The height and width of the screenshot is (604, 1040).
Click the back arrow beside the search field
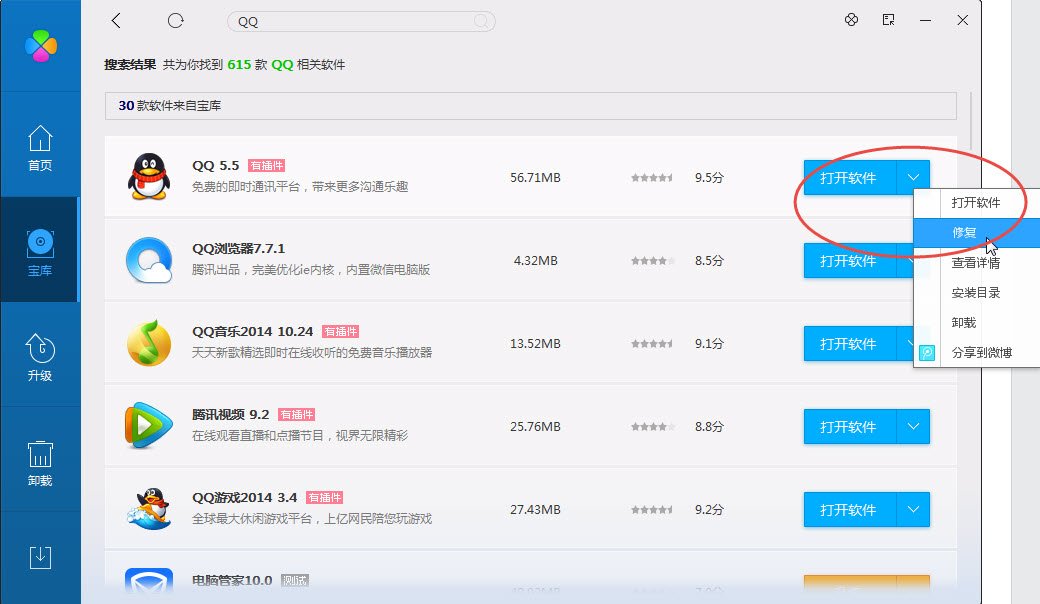(116, 20)
